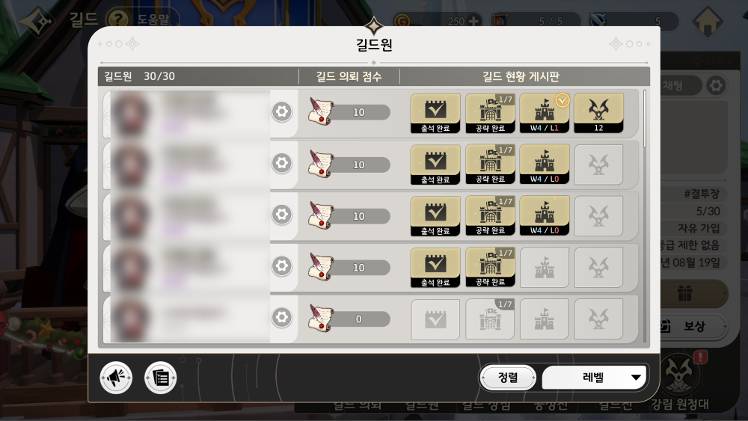
Task: Toggle first member's 출석 완료 attendance check
Action: 435,113
